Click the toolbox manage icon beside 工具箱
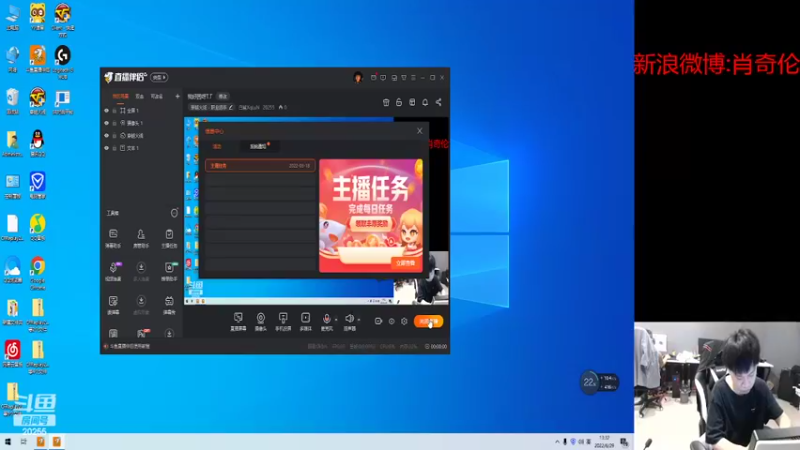The image size is (800, 450). (174, 213)
